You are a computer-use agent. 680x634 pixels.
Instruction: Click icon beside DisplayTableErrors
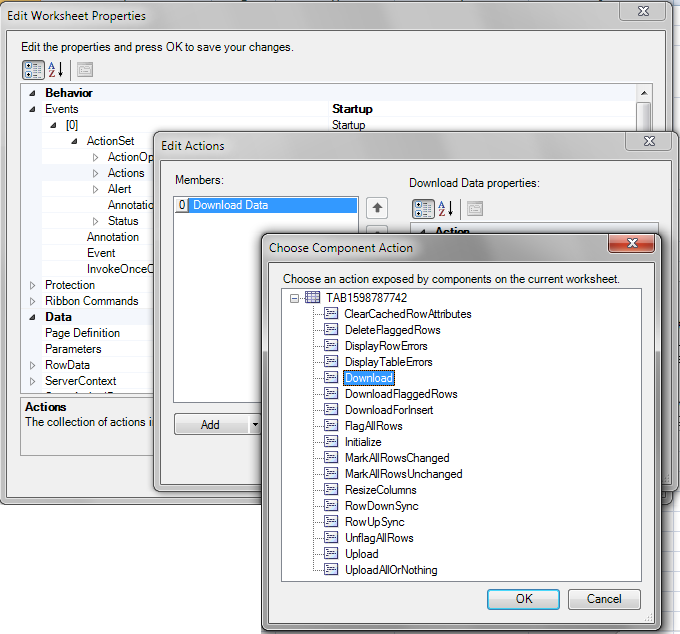coord(331,362)
